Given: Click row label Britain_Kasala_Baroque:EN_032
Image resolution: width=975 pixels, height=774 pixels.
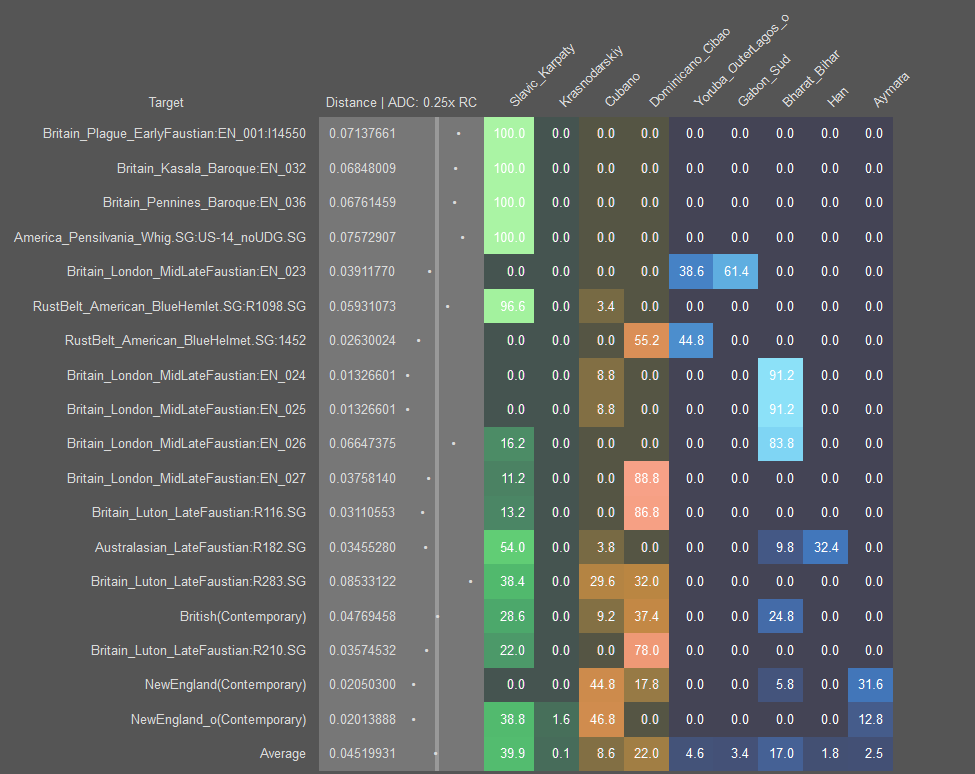Looking at the screenshot, I should coord(211,168).
